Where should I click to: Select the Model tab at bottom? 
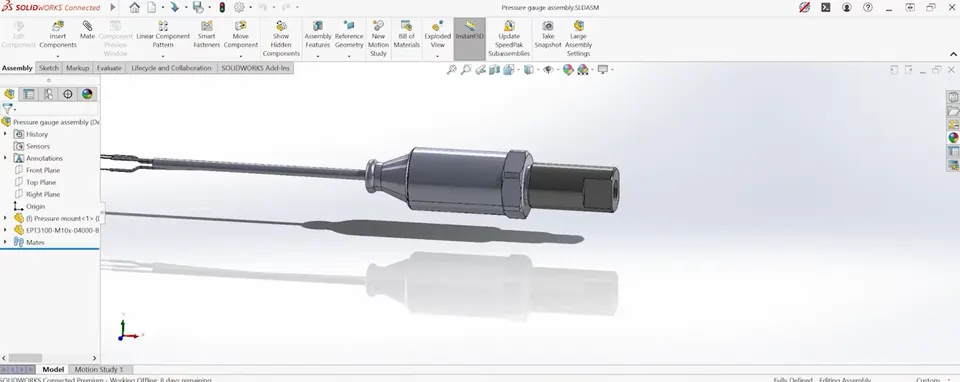(x=53, y=369)
